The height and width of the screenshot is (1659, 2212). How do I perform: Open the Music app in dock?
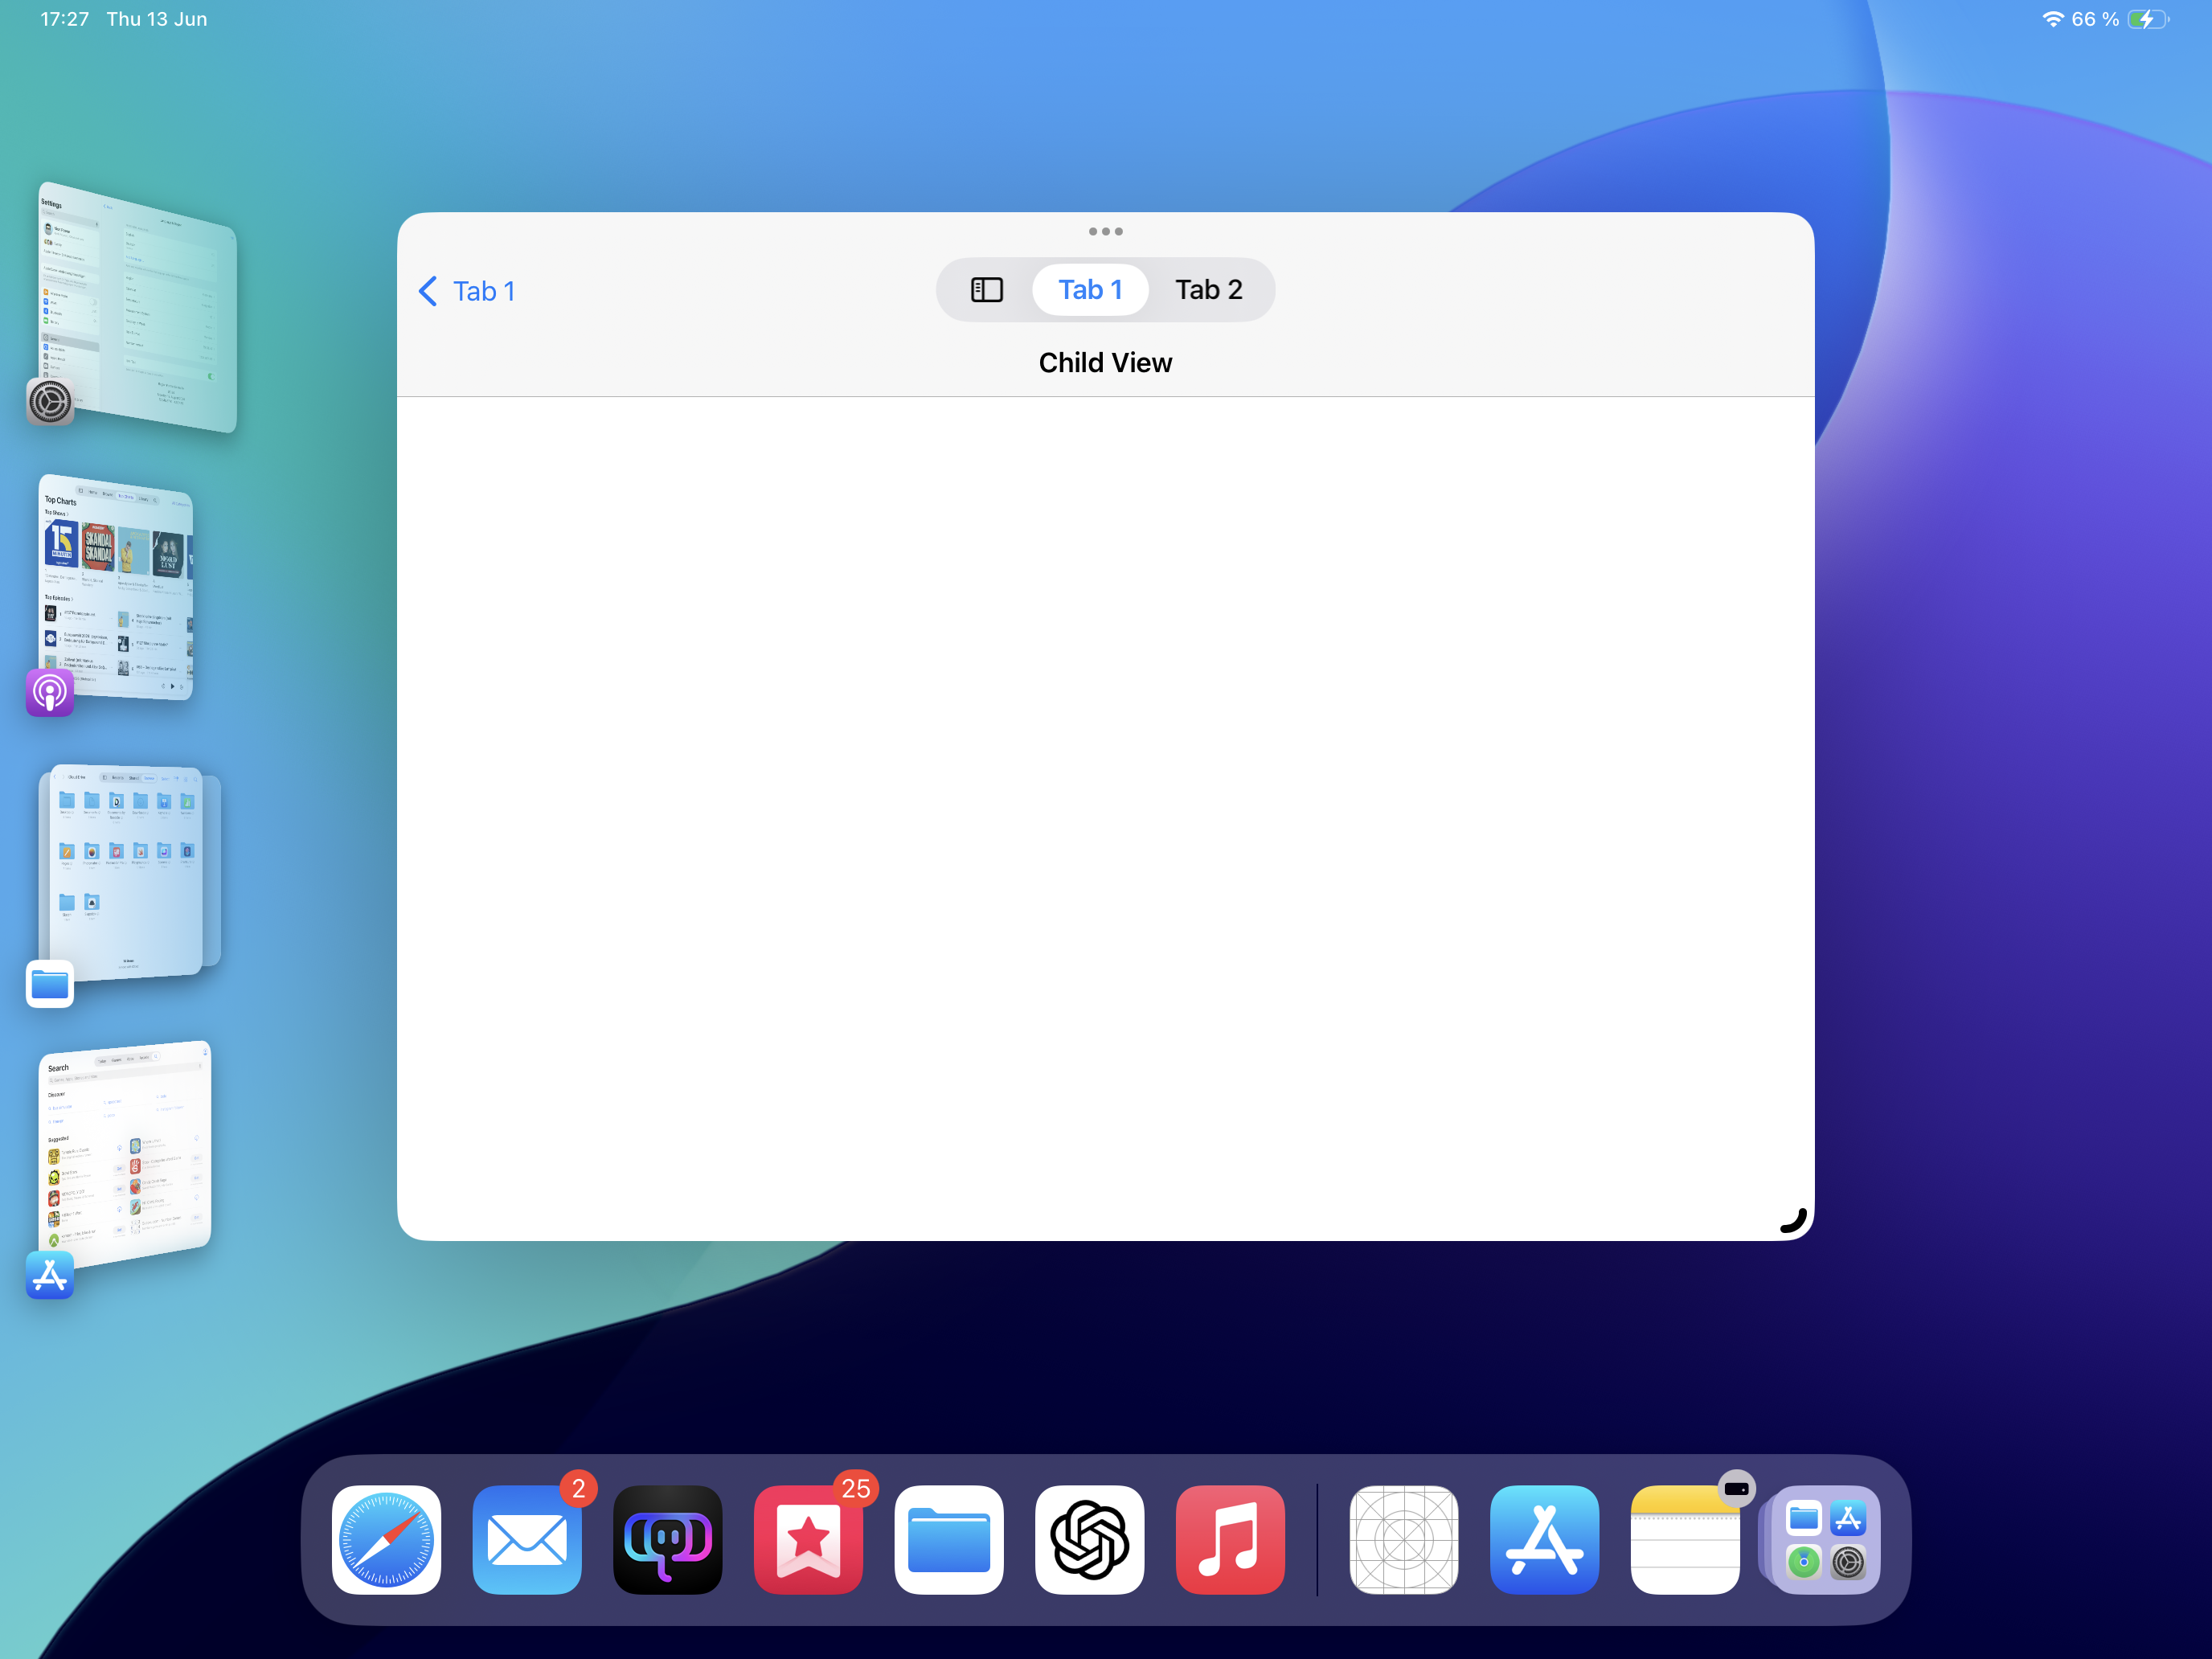click(1230, 1539)
